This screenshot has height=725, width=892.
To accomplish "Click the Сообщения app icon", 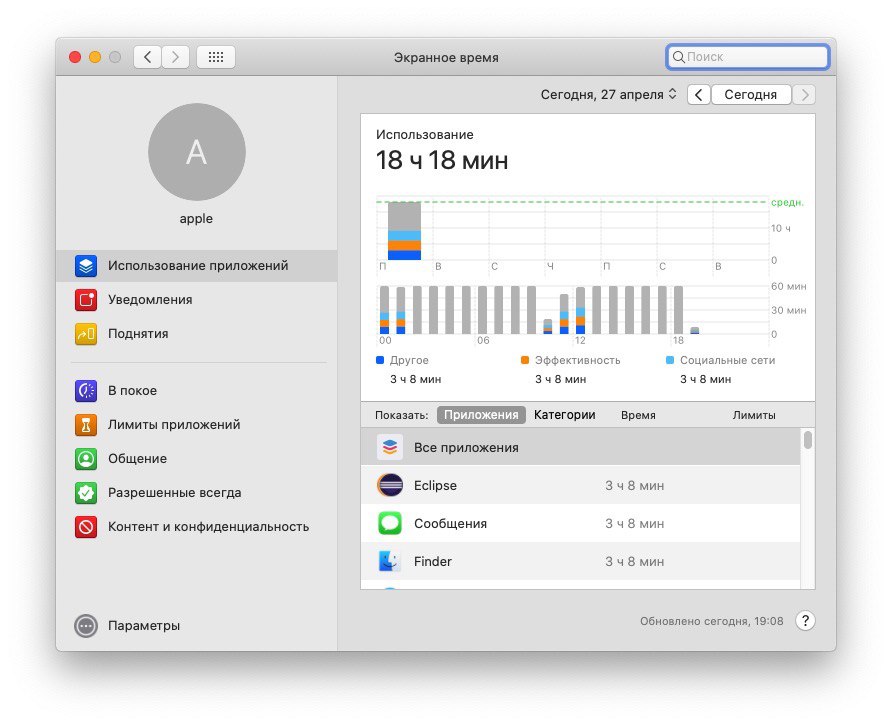I will (x=390, y=524).
